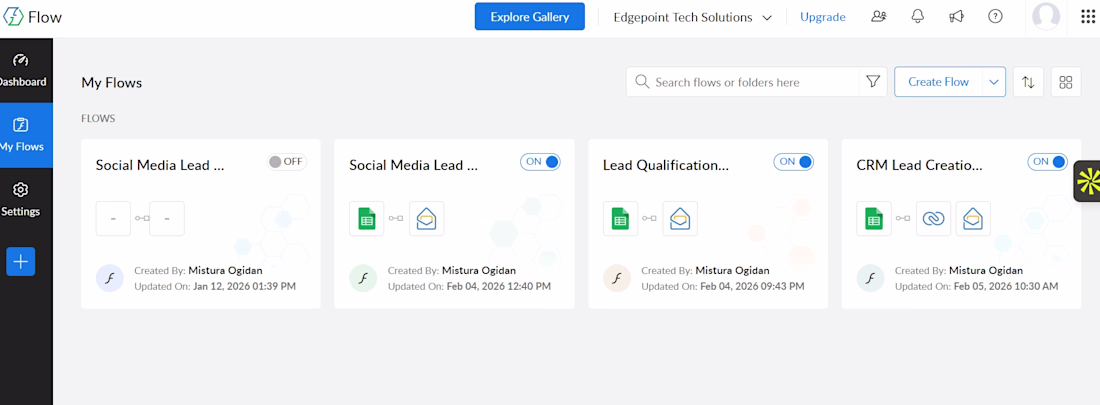Open the user profile avatar
1100x405 pixels.
[1046, 16]
